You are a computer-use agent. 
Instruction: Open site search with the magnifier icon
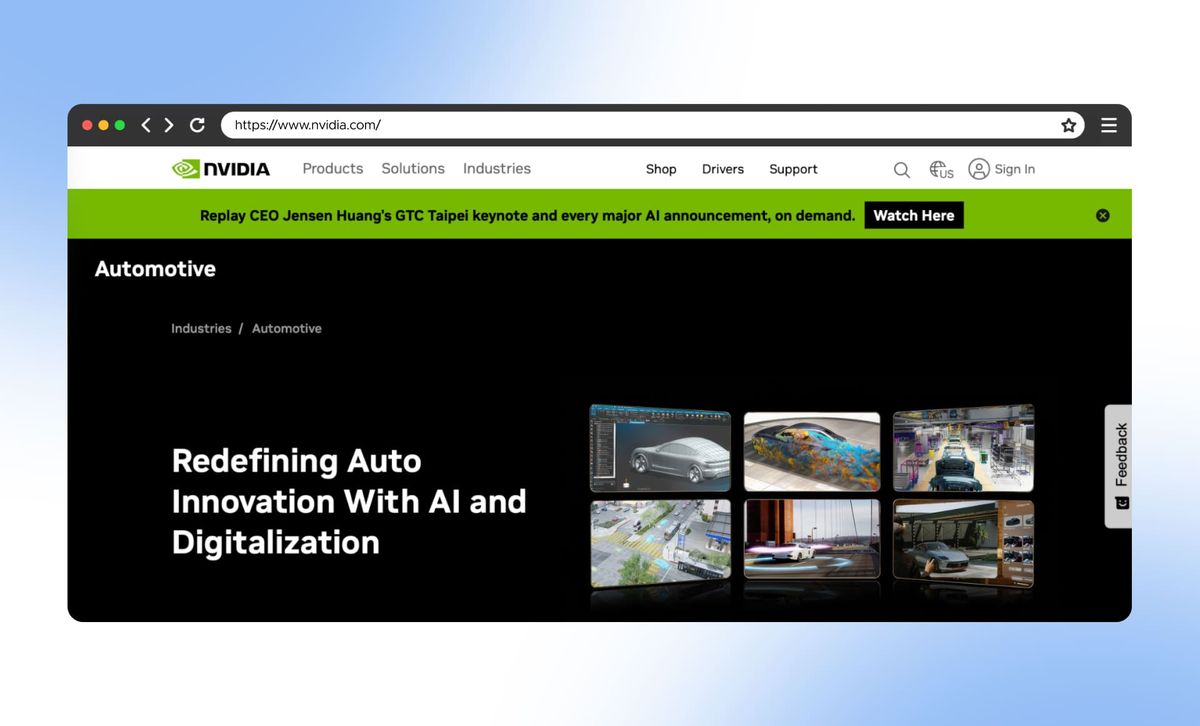pyautogui.click(x=902, y=170)
